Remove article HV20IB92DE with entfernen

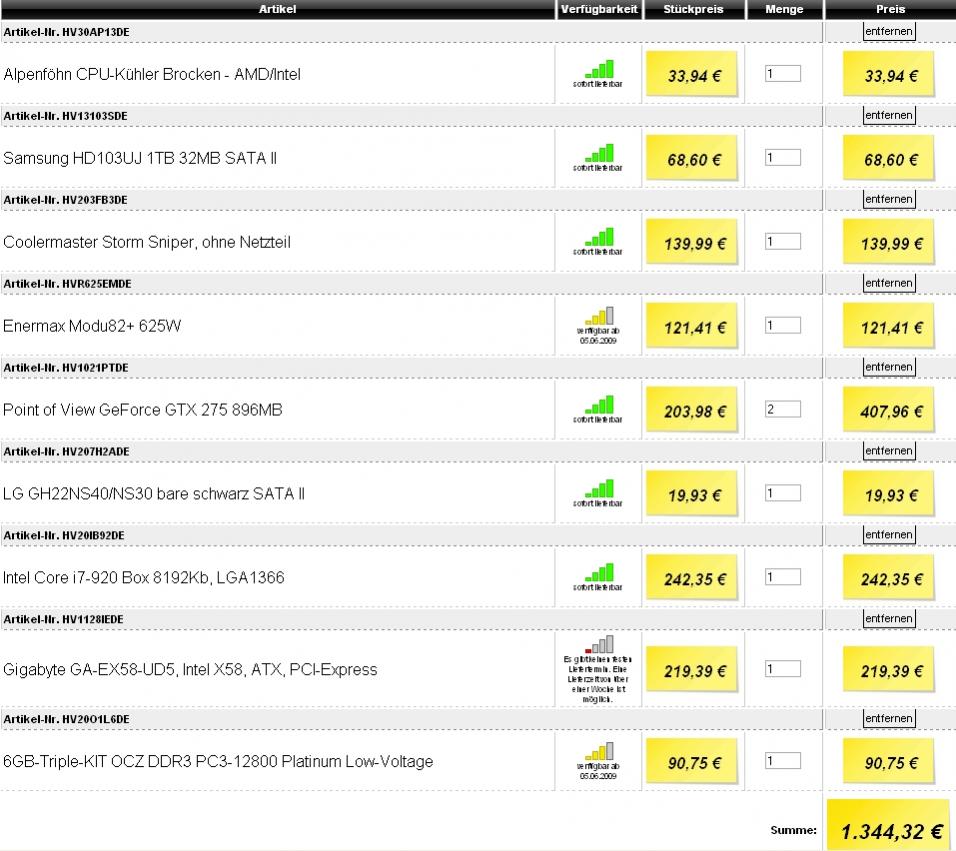coord(889,535)
